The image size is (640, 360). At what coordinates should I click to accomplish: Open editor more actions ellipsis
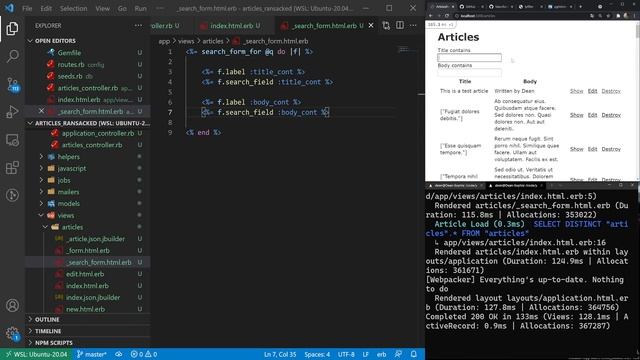[x=413, y=25]
